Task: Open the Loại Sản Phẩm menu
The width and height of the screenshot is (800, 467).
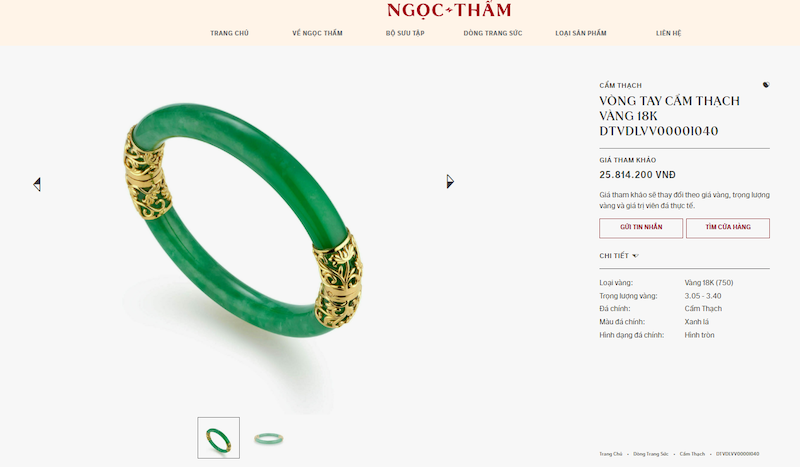Action: point(581,33)
